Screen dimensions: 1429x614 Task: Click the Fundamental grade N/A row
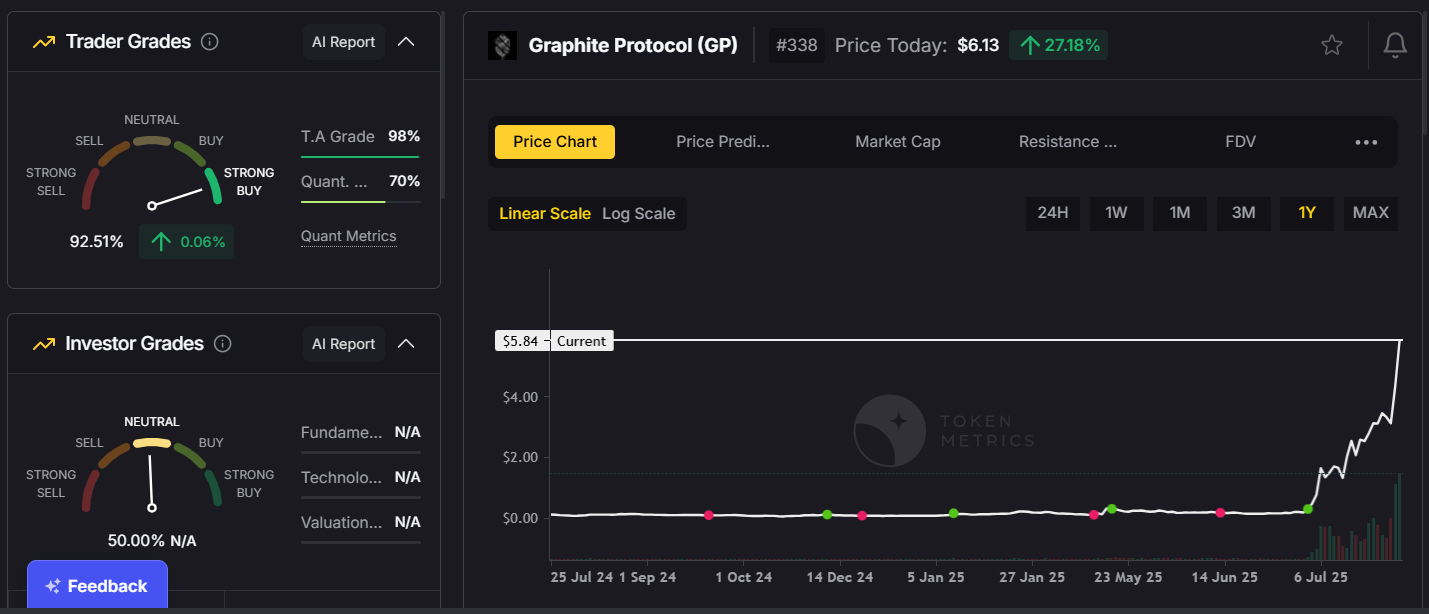coord(360,433)
